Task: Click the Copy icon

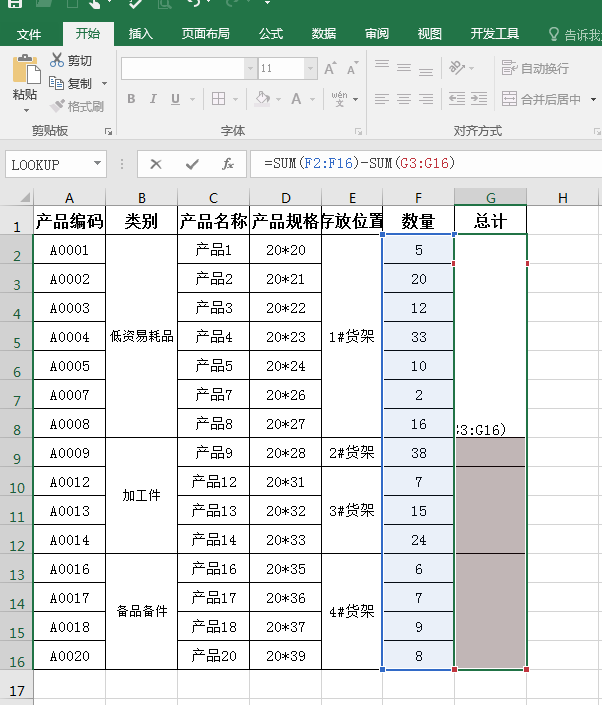Action: [57, 83]
